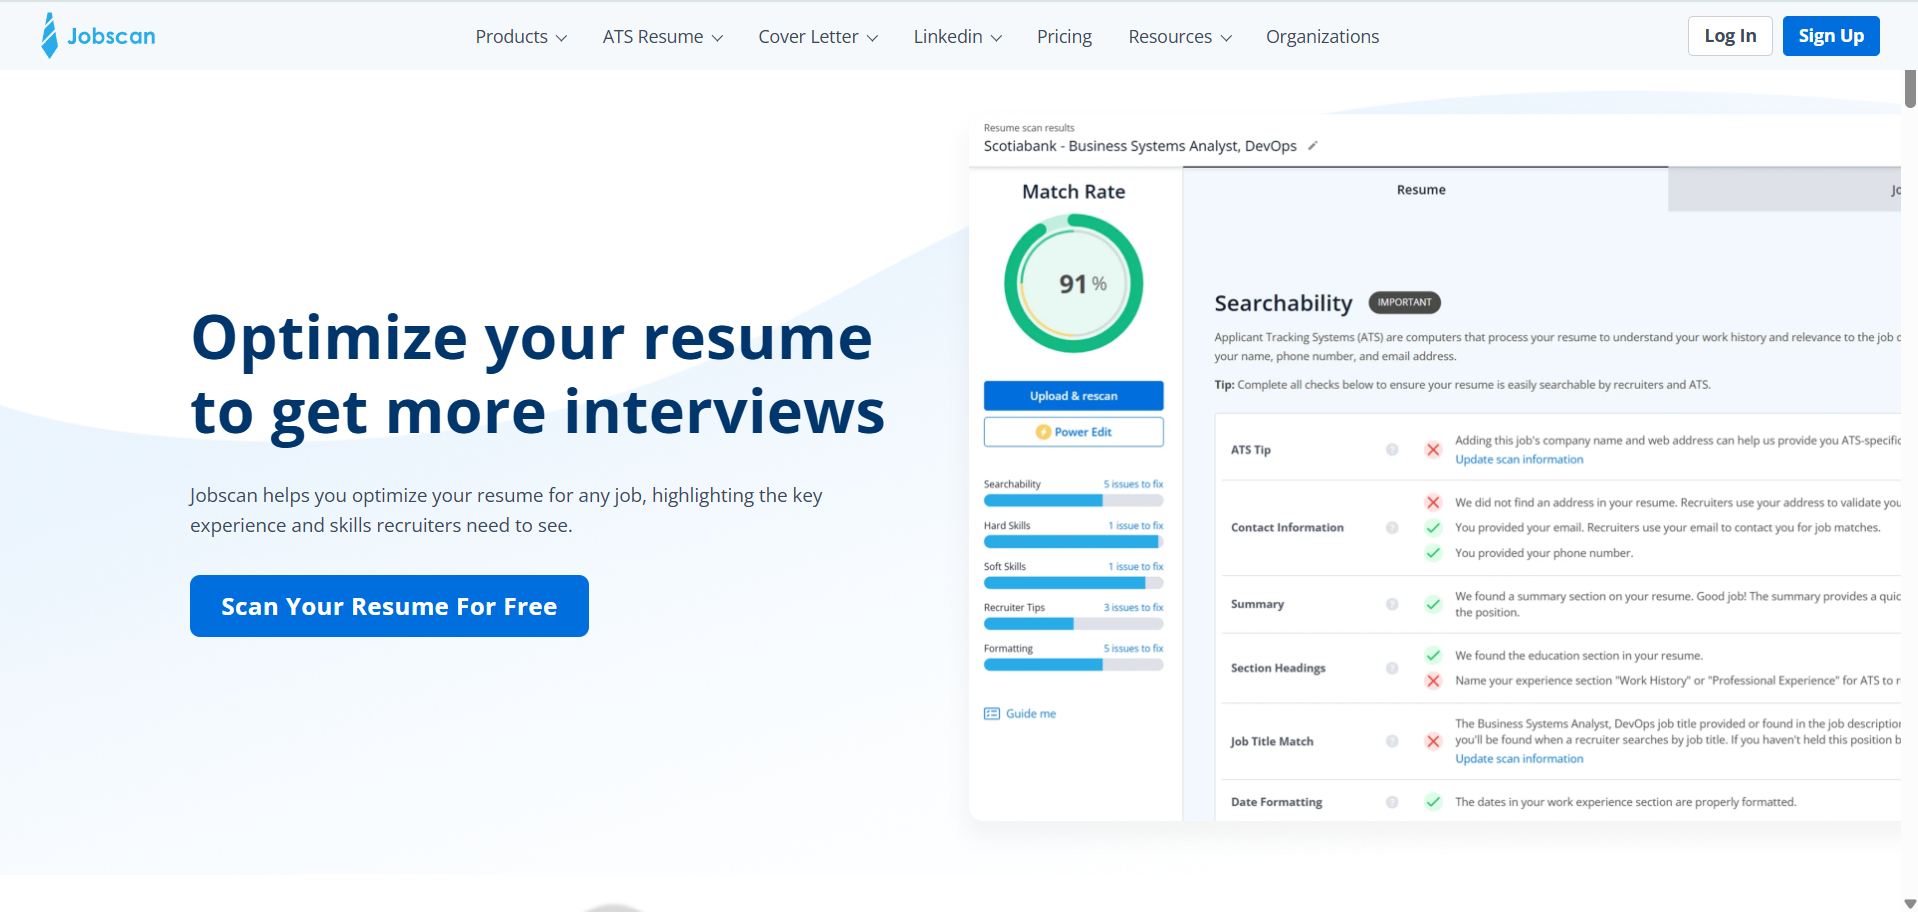Click the green check for education section found
1918x912 pixels.
click(1433, 656)
